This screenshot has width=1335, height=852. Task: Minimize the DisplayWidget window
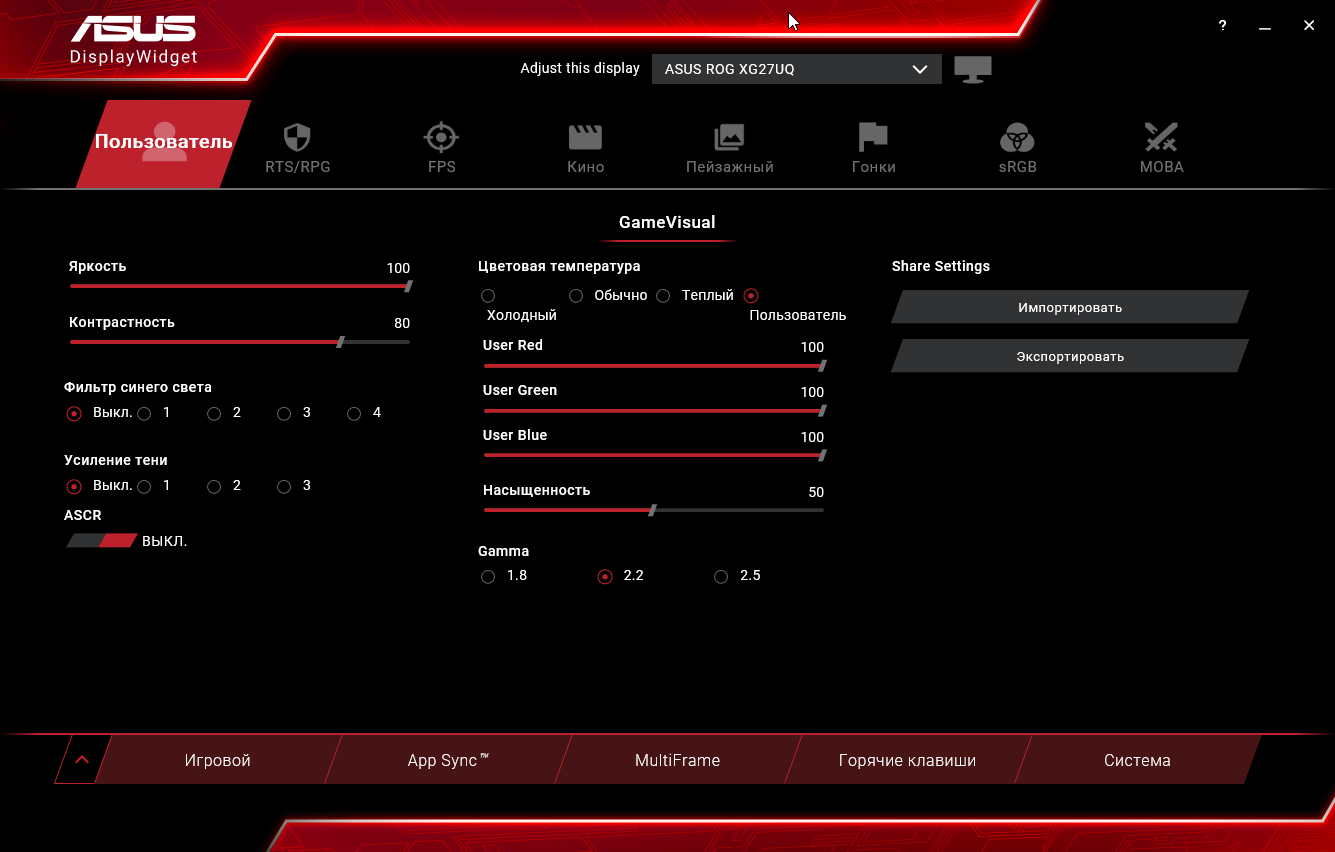click(x=1265, y=26)
